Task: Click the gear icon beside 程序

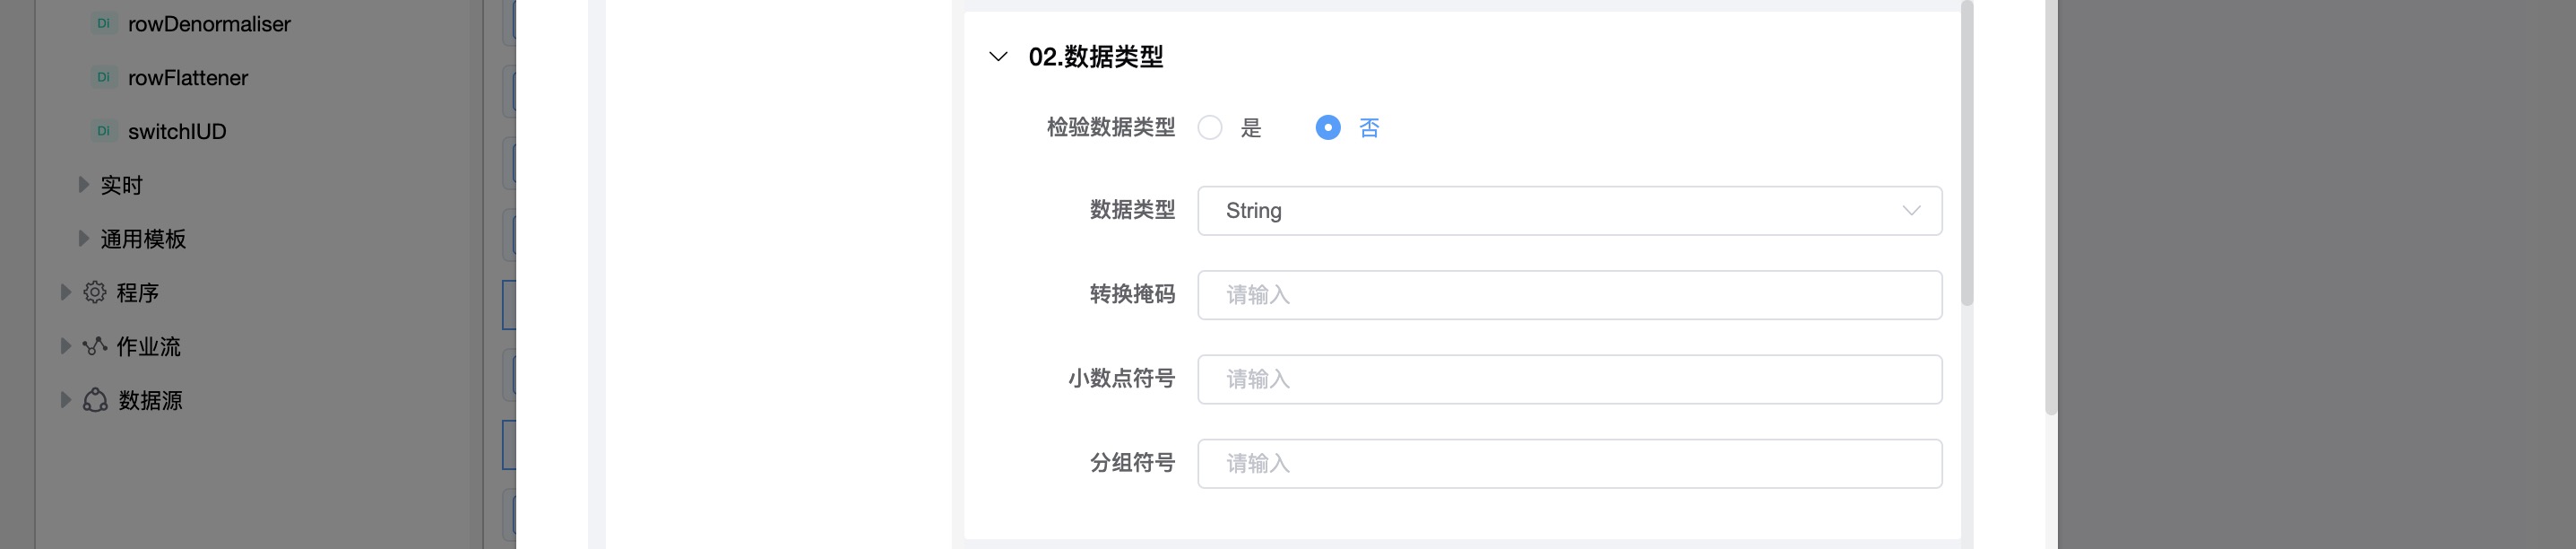Action: tap(95, 292)
